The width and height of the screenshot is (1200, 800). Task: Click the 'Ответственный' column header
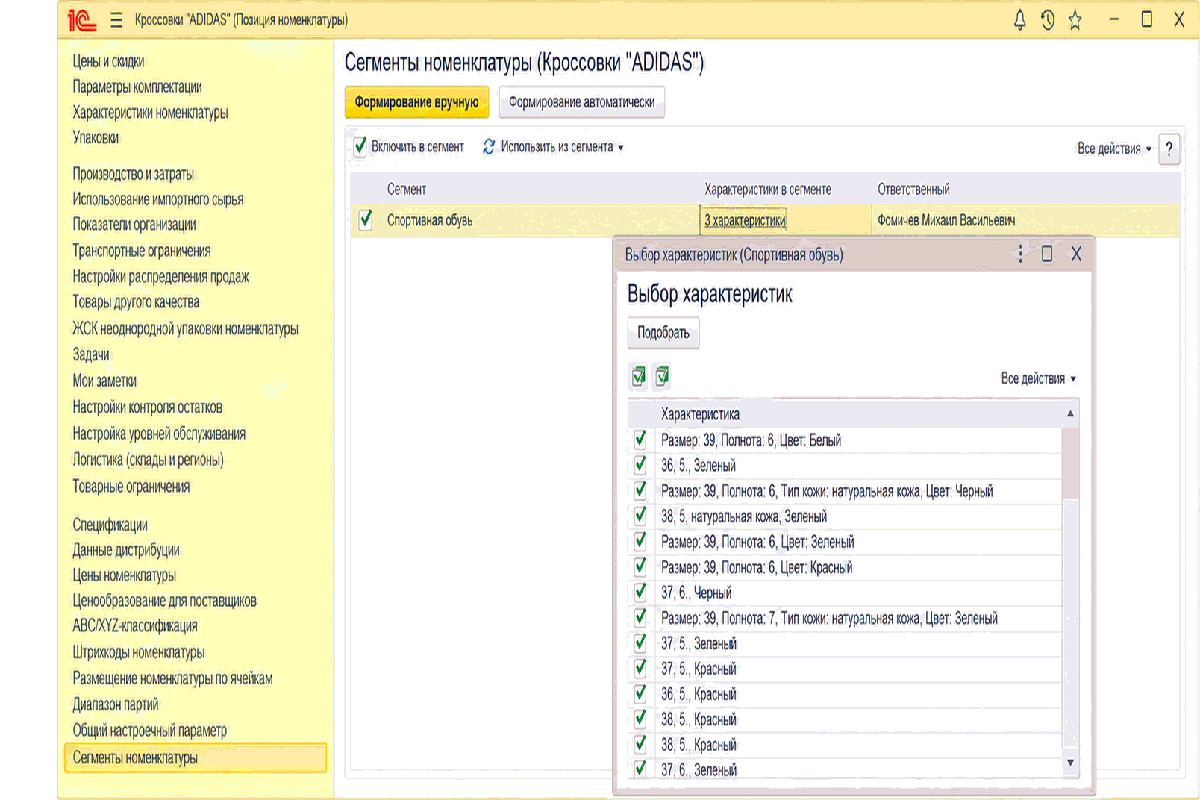[913, 189]
